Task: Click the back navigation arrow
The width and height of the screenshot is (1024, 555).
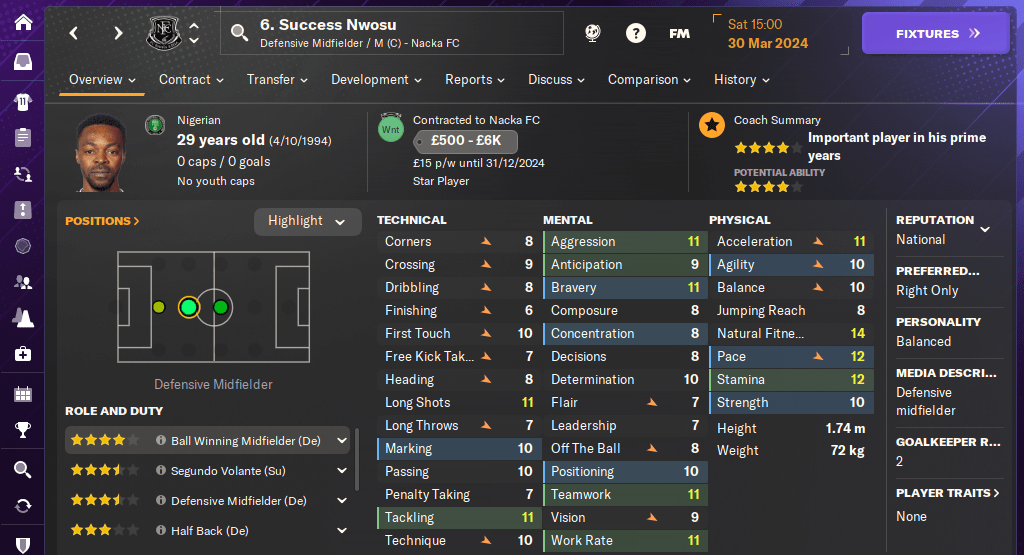Action: coord(74,33)
